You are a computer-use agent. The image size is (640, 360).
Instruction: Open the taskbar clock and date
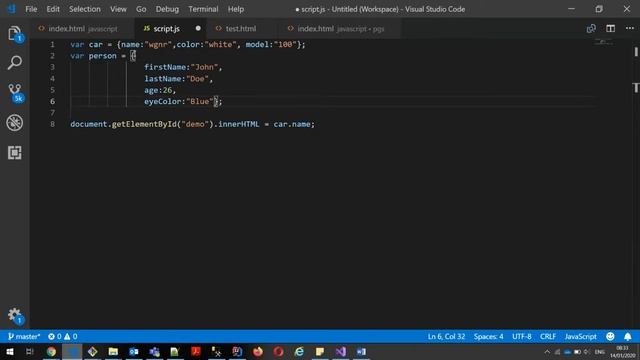622,352
